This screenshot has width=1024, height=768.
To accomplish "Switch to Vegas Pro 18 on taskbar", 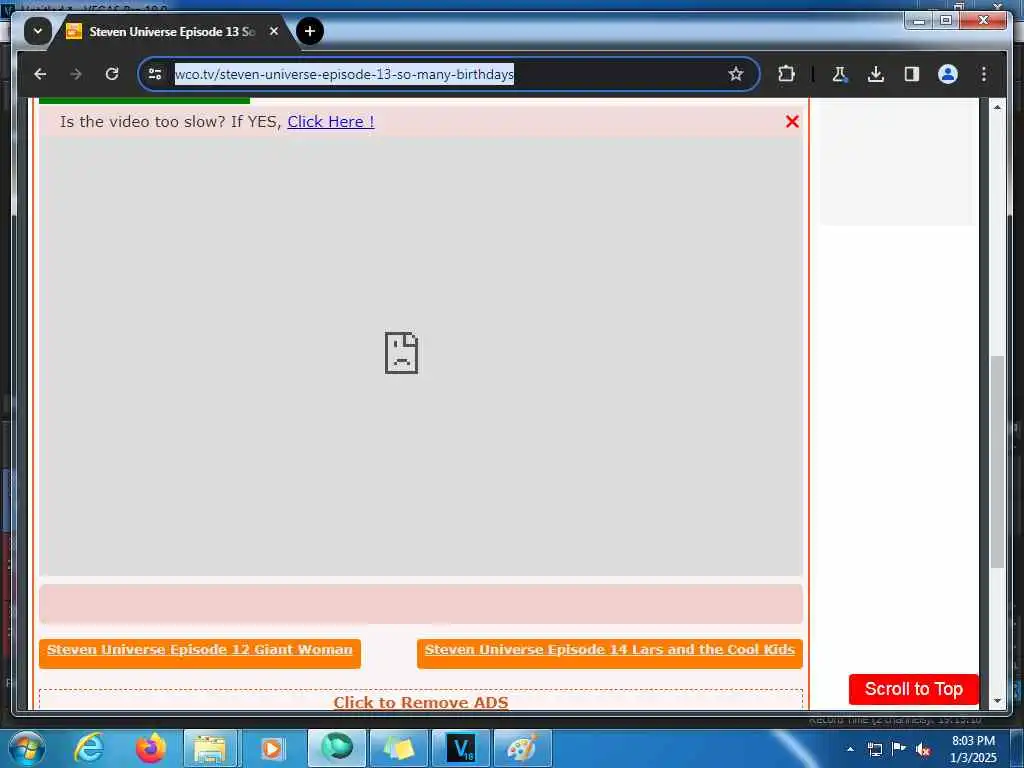I will (x=461, y=748).
